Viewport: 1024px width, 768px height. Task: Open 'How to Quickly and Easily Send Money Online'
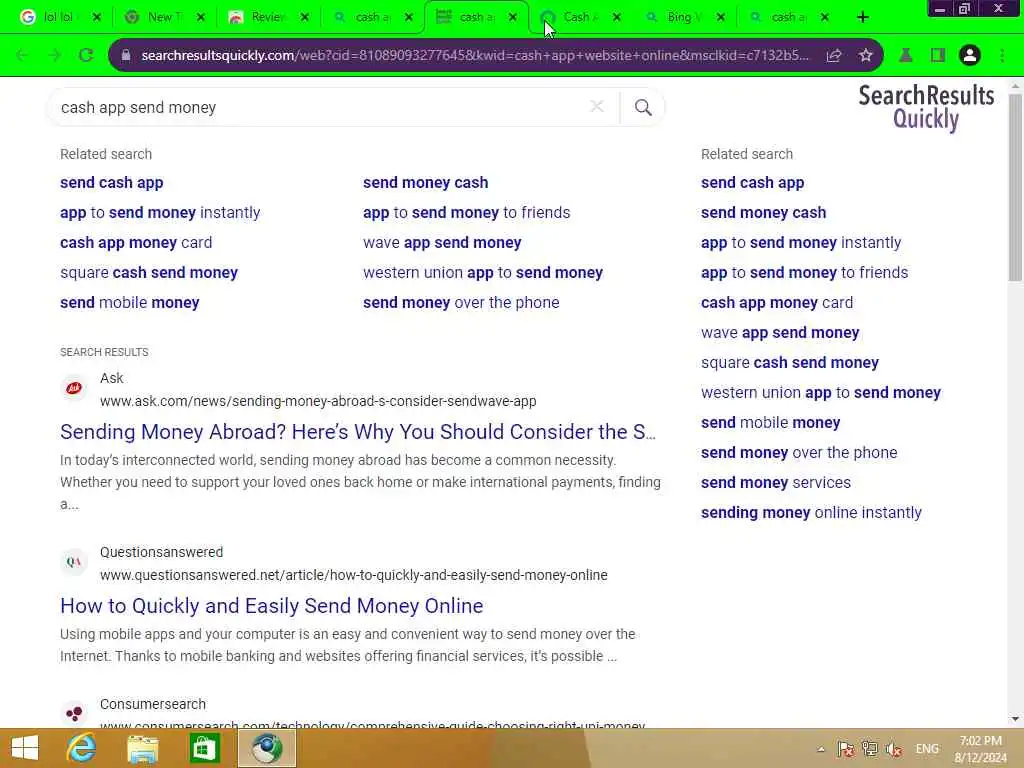272,606
